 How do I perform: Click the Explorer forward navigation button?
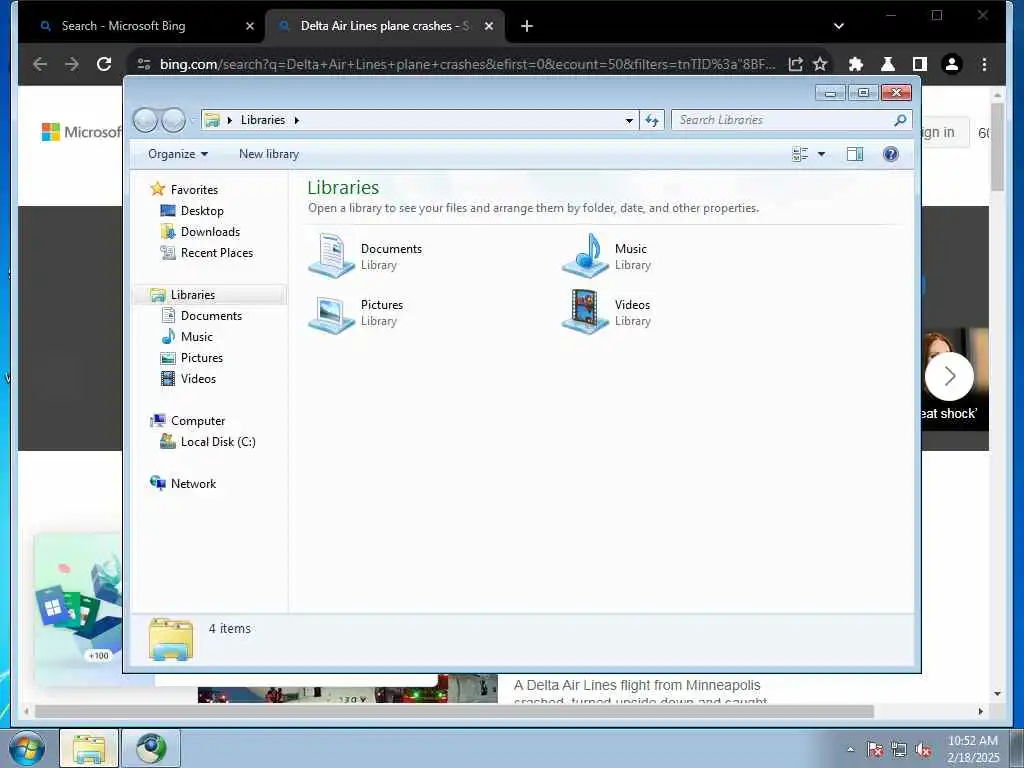click(x=174, y=120)
